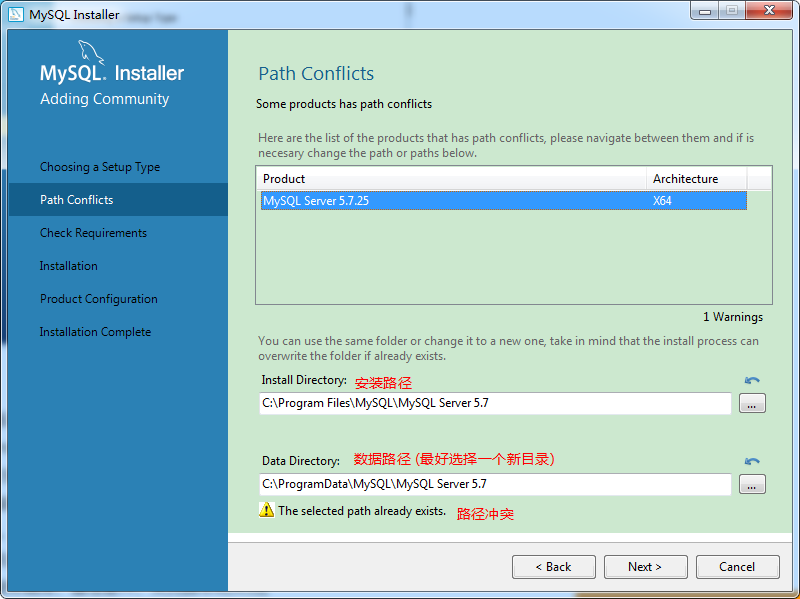Revert the Data Directory path to default
This screenshot has width=800, height=599.
pyautogui.click(x=752, y=462)
